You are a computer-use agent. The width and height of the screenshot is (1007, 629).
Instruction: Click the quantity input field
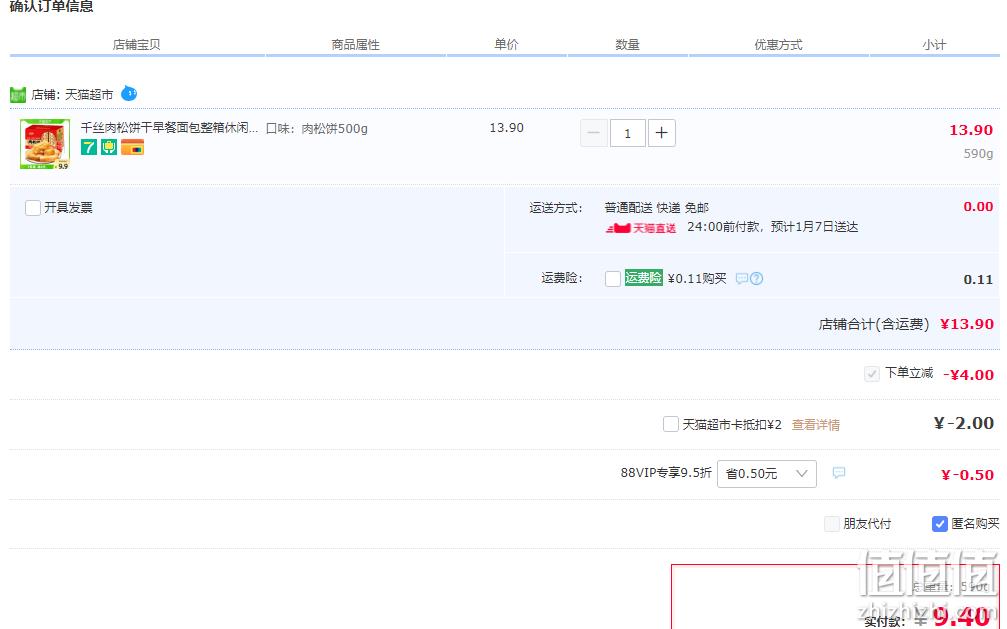(x=627, y=133)
